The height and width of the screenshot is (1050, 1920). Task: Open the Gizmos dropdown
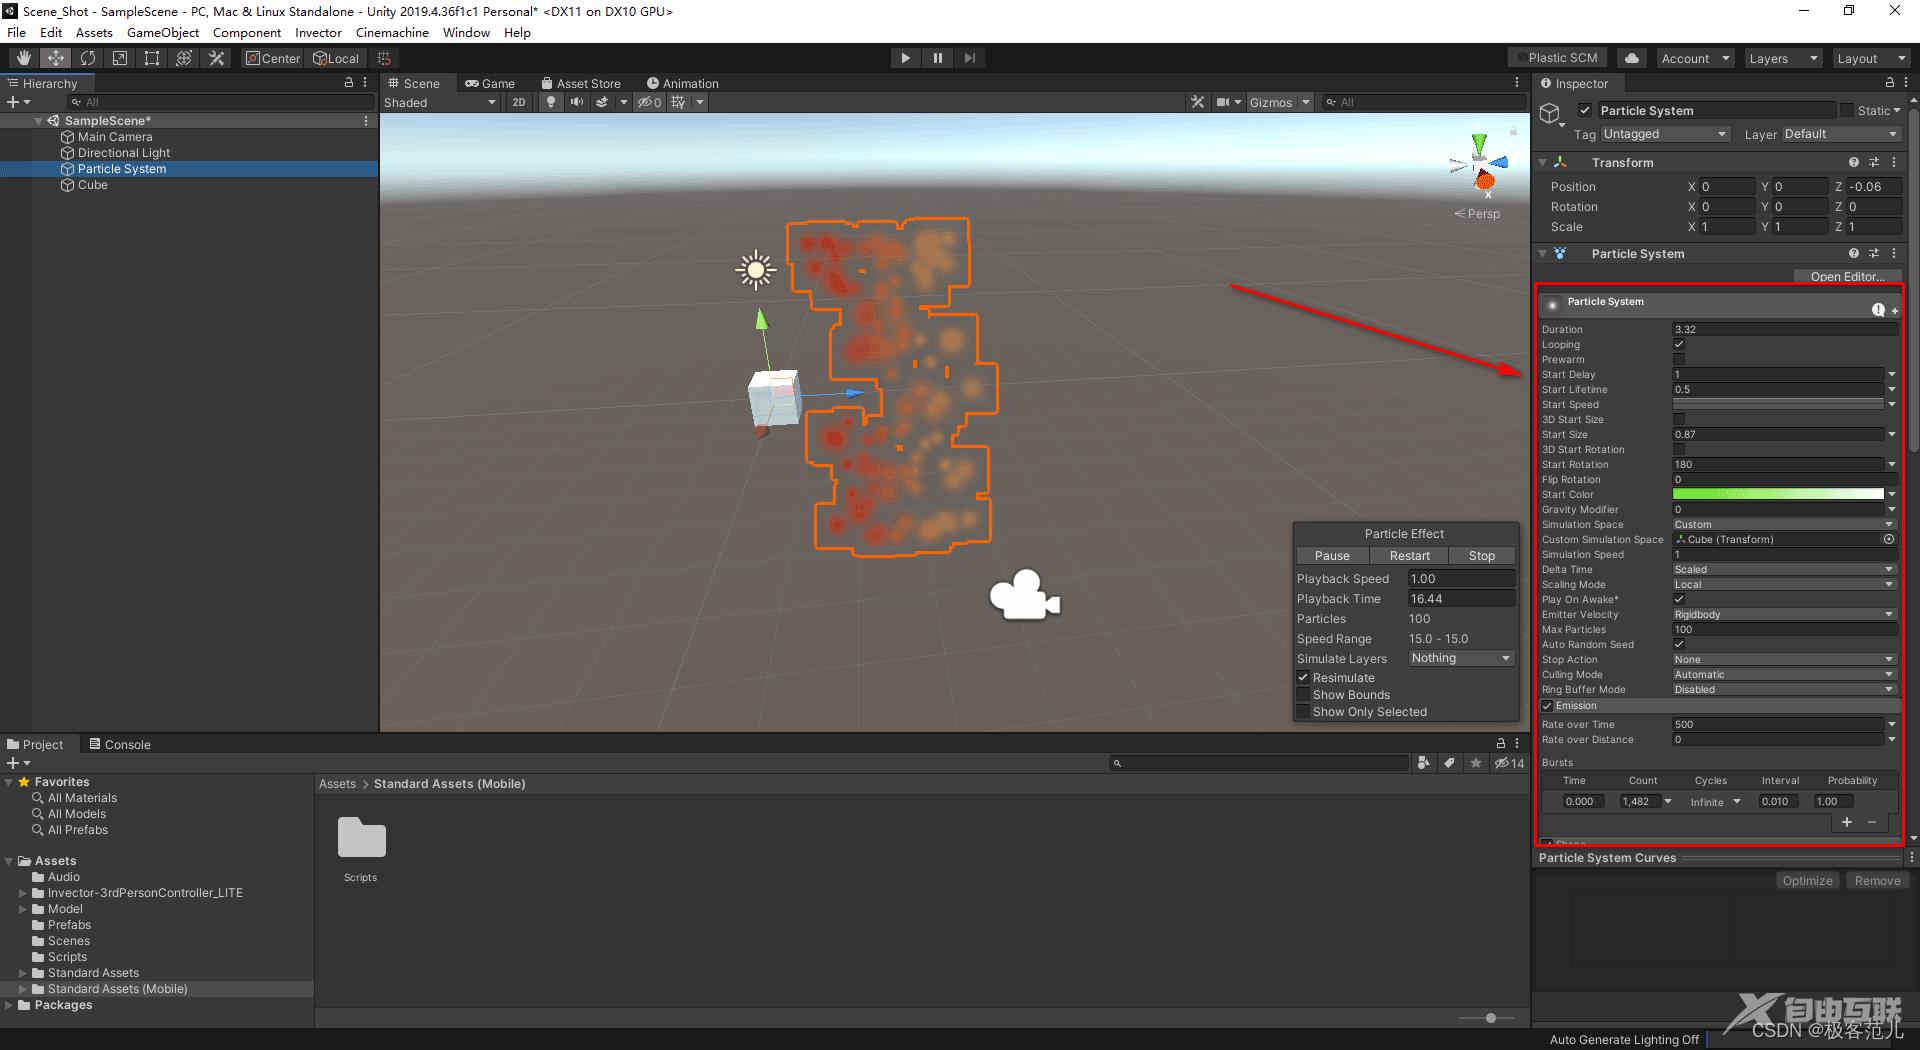1279,102
